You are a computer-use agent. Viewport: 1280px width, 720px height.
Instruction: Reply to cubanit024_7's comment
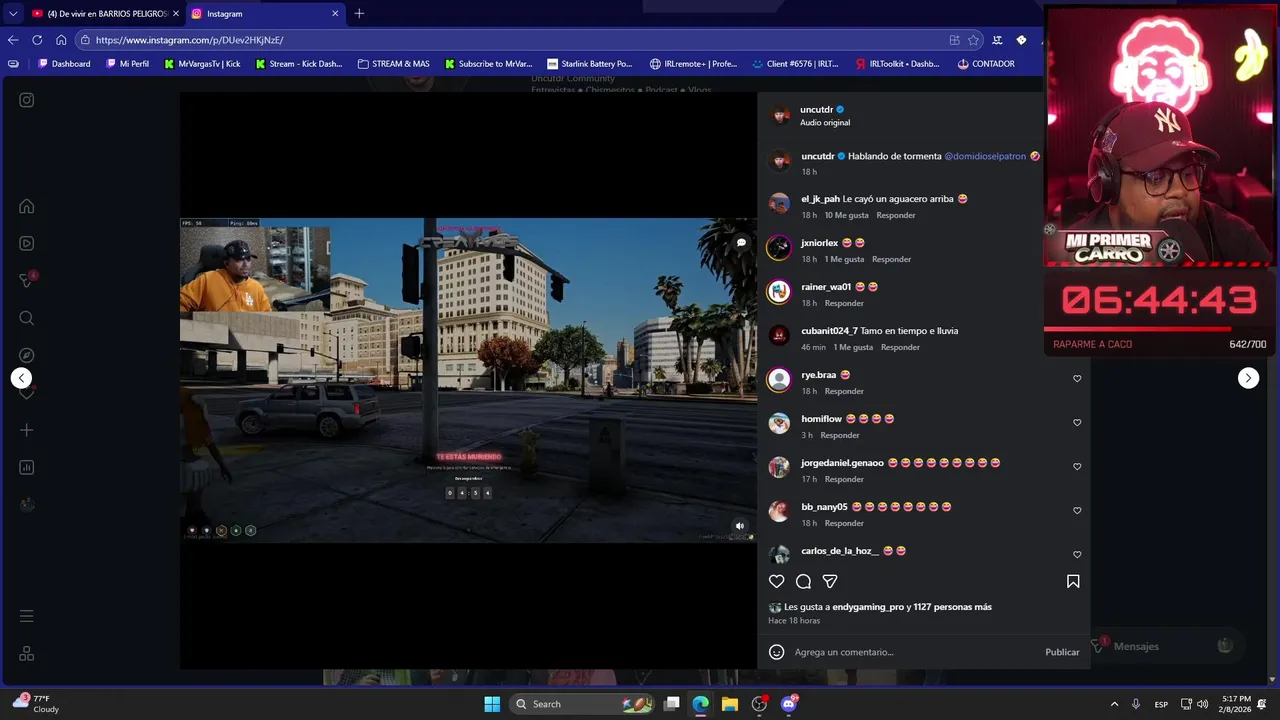pyautogui.click(x=900, y=347)
